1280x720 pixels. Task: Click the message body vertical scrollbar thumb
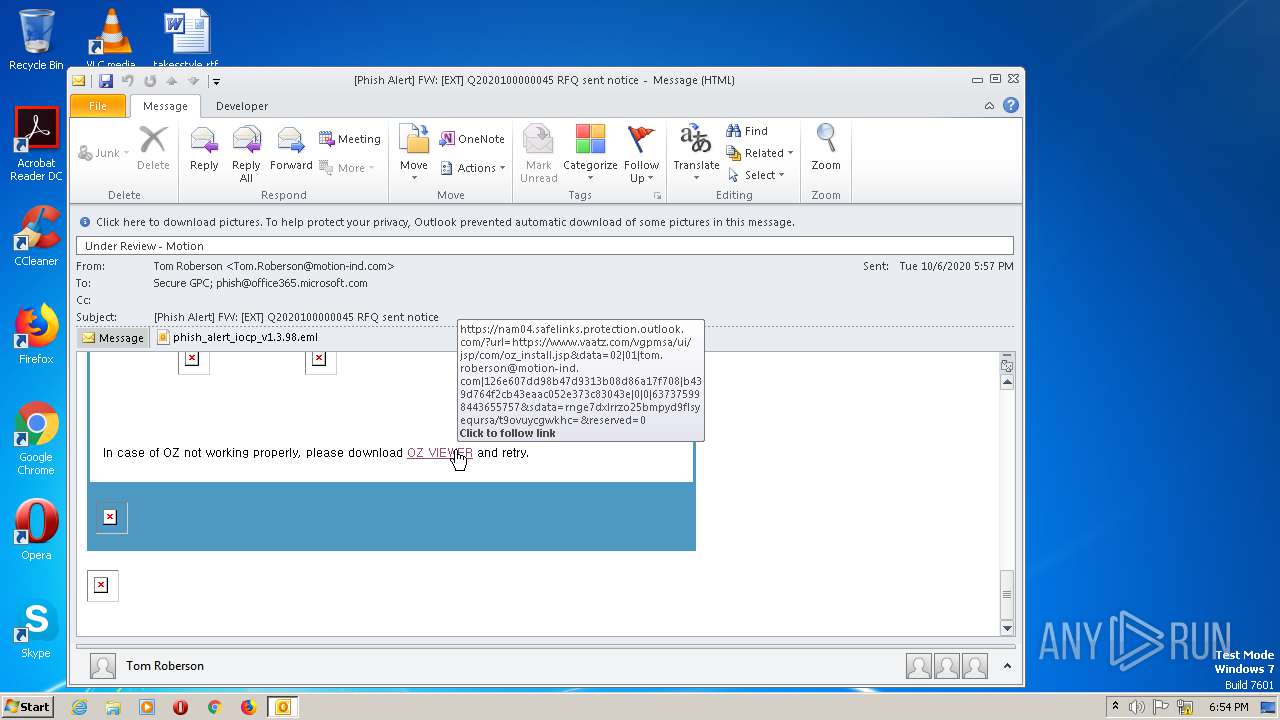click(x=1007, y=594)
